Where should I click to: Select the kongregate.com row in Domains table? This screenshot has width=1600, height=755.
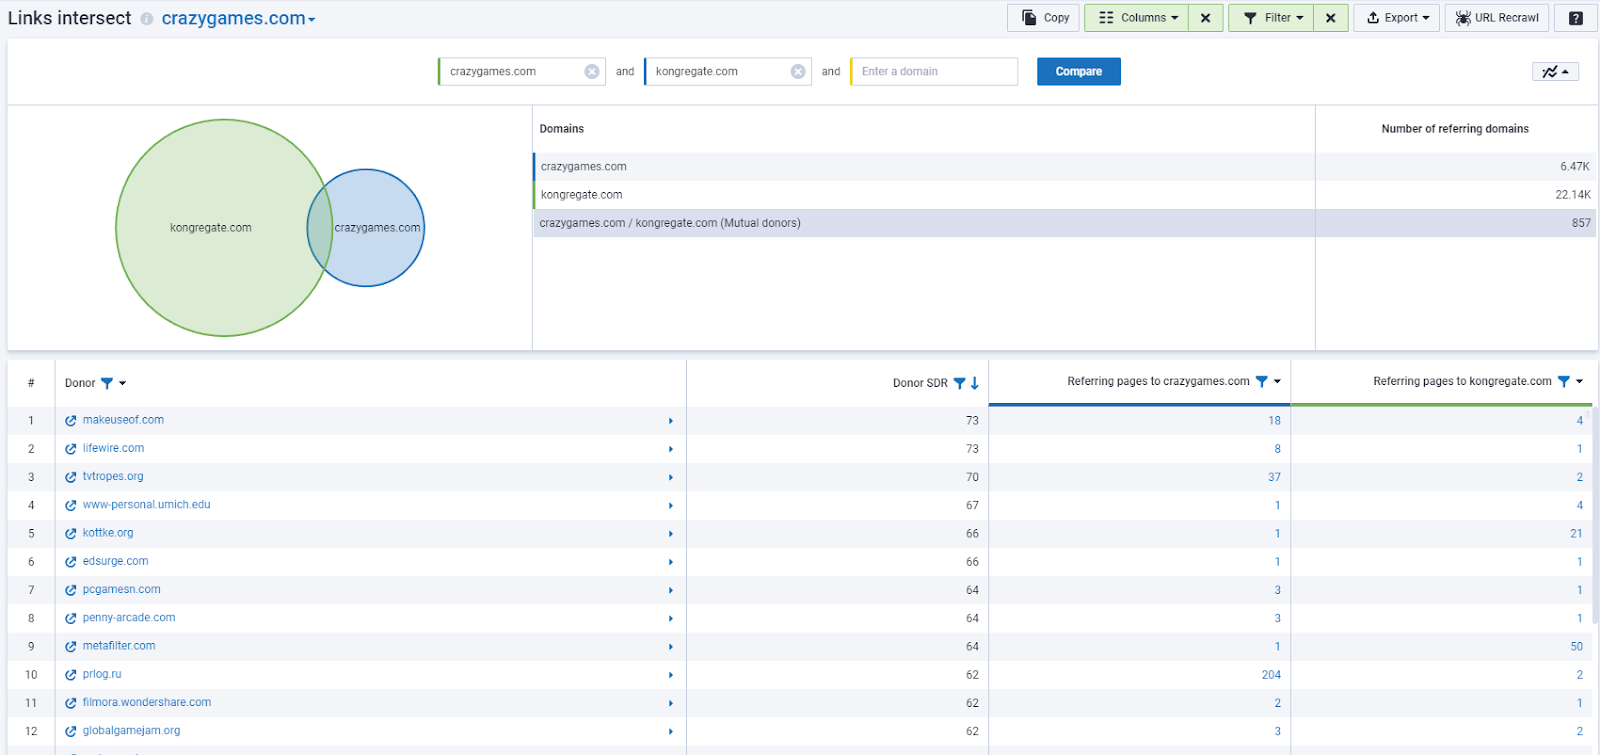coord(1064,194)
